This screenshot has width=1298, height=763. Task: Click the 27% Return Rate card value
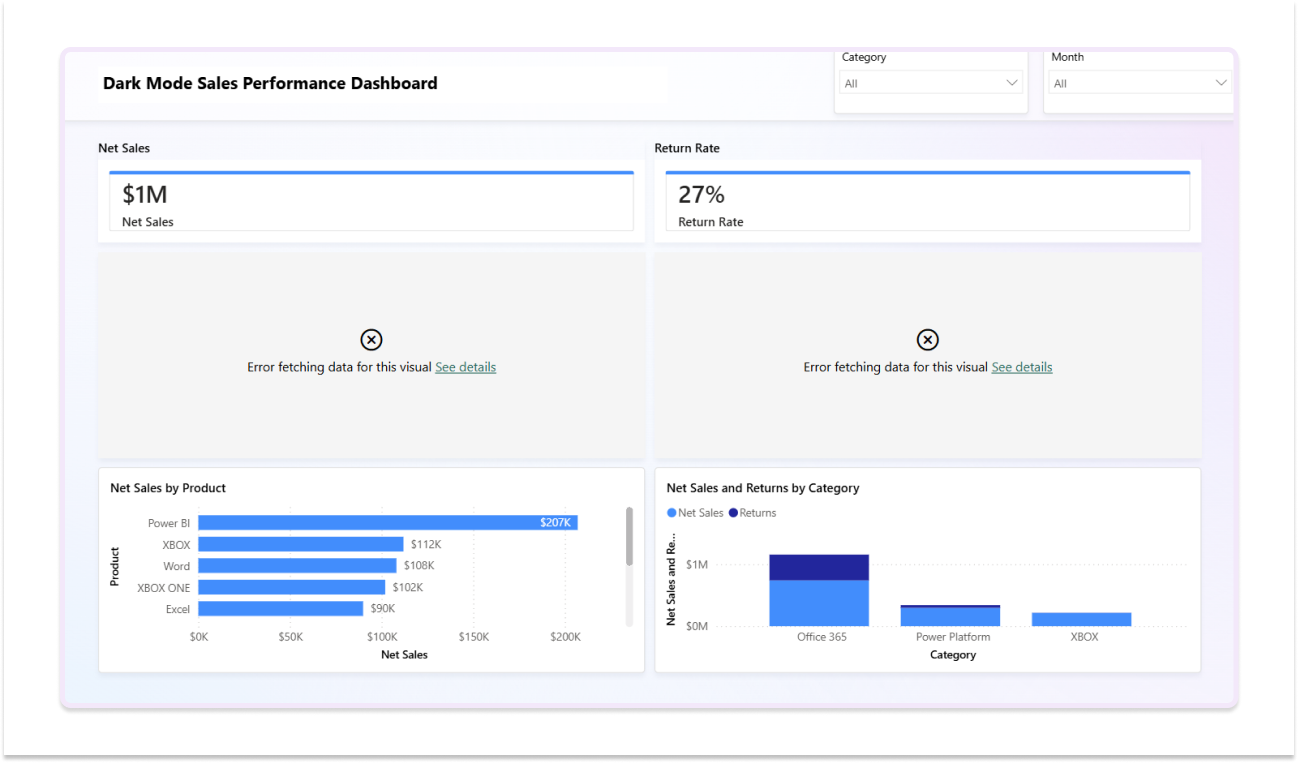[701, 194]
